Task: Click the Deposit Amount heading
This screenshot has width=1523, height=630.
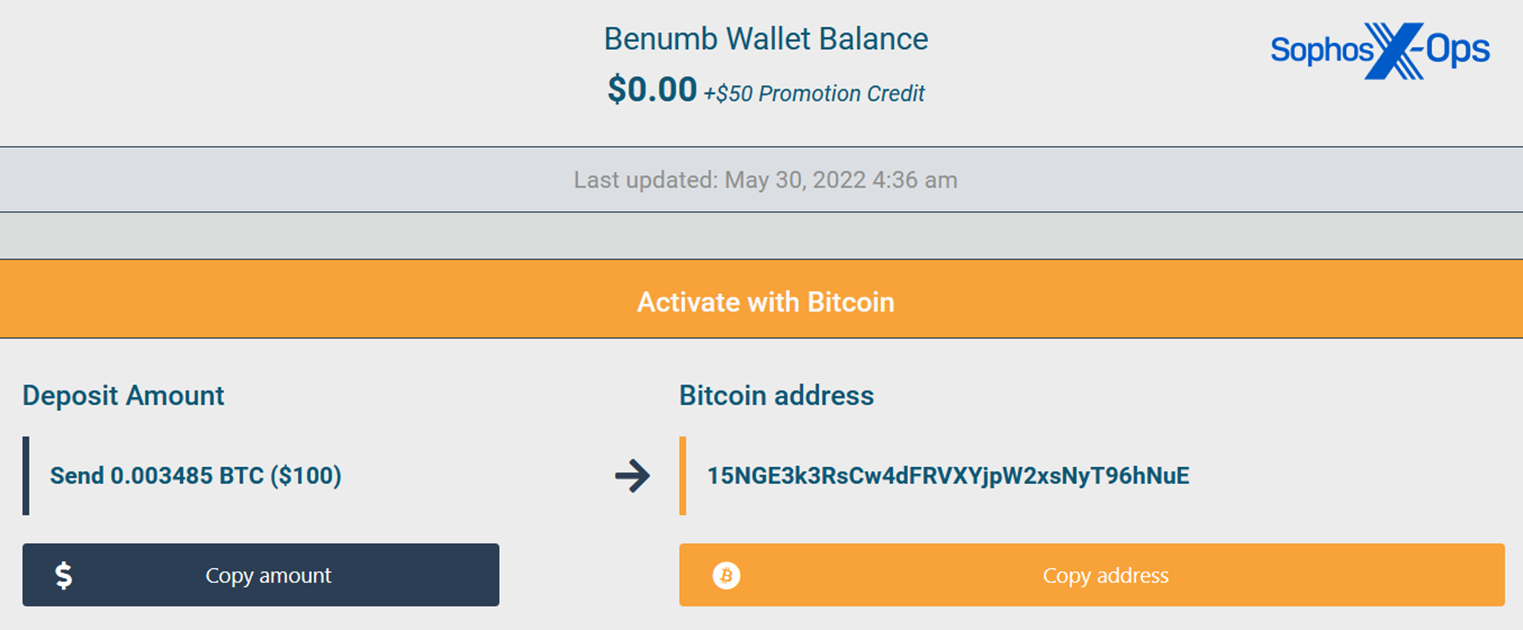Action: (123, 396)
